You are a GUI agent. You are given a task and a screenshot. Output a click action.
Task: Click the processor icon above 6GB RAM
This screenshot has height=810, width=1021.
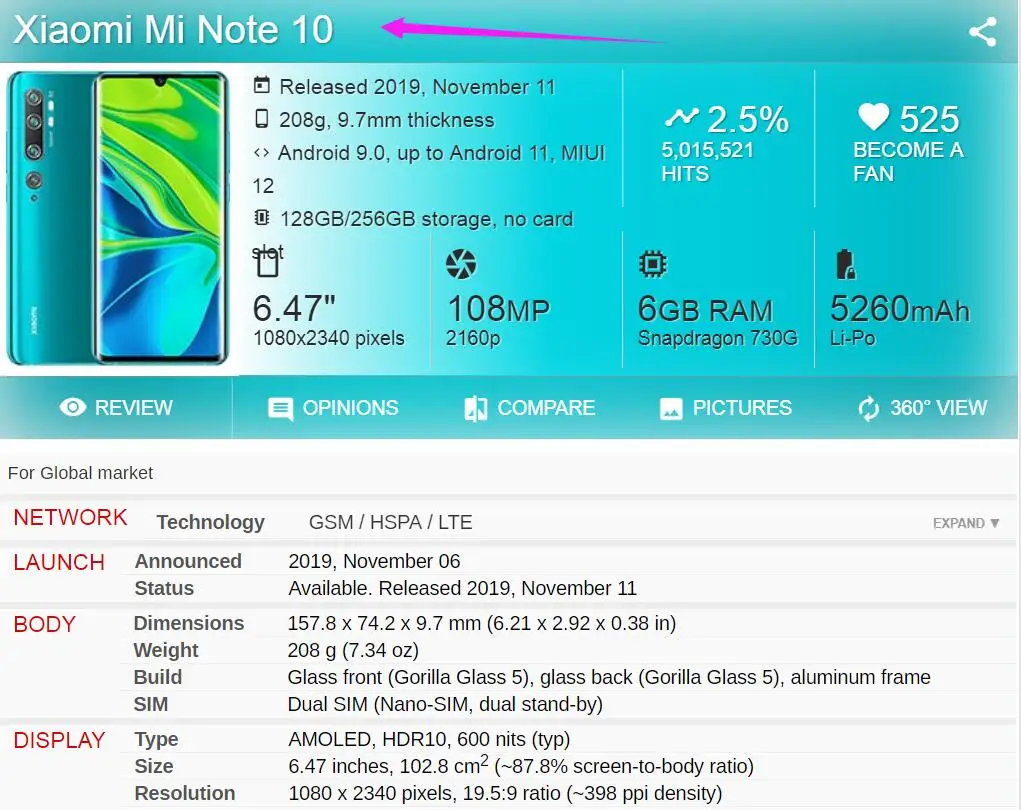coord(652,264)
